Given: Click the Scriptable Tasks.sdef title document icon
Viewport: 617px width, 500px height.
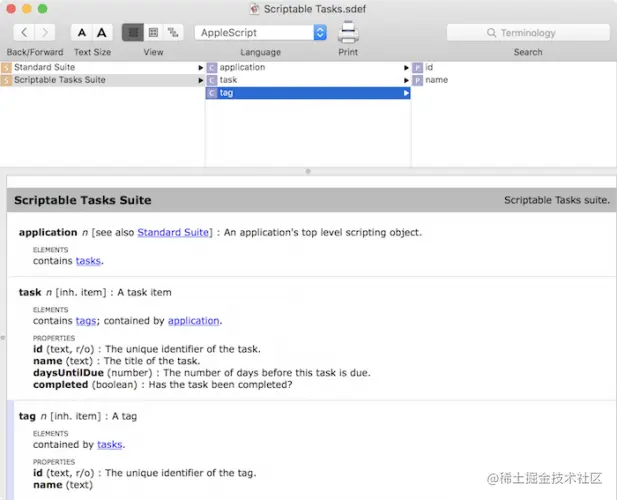Looking at the screenshot, I should pos(255,9).
